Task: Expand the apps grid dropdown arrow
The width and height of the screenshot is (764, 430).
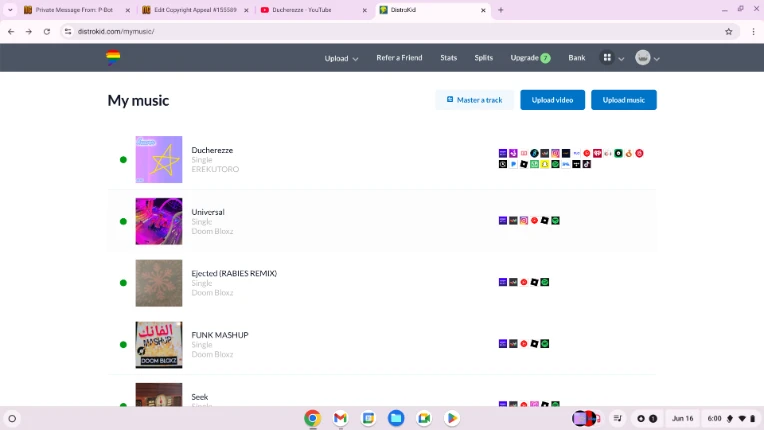Action: coord(621,58)
